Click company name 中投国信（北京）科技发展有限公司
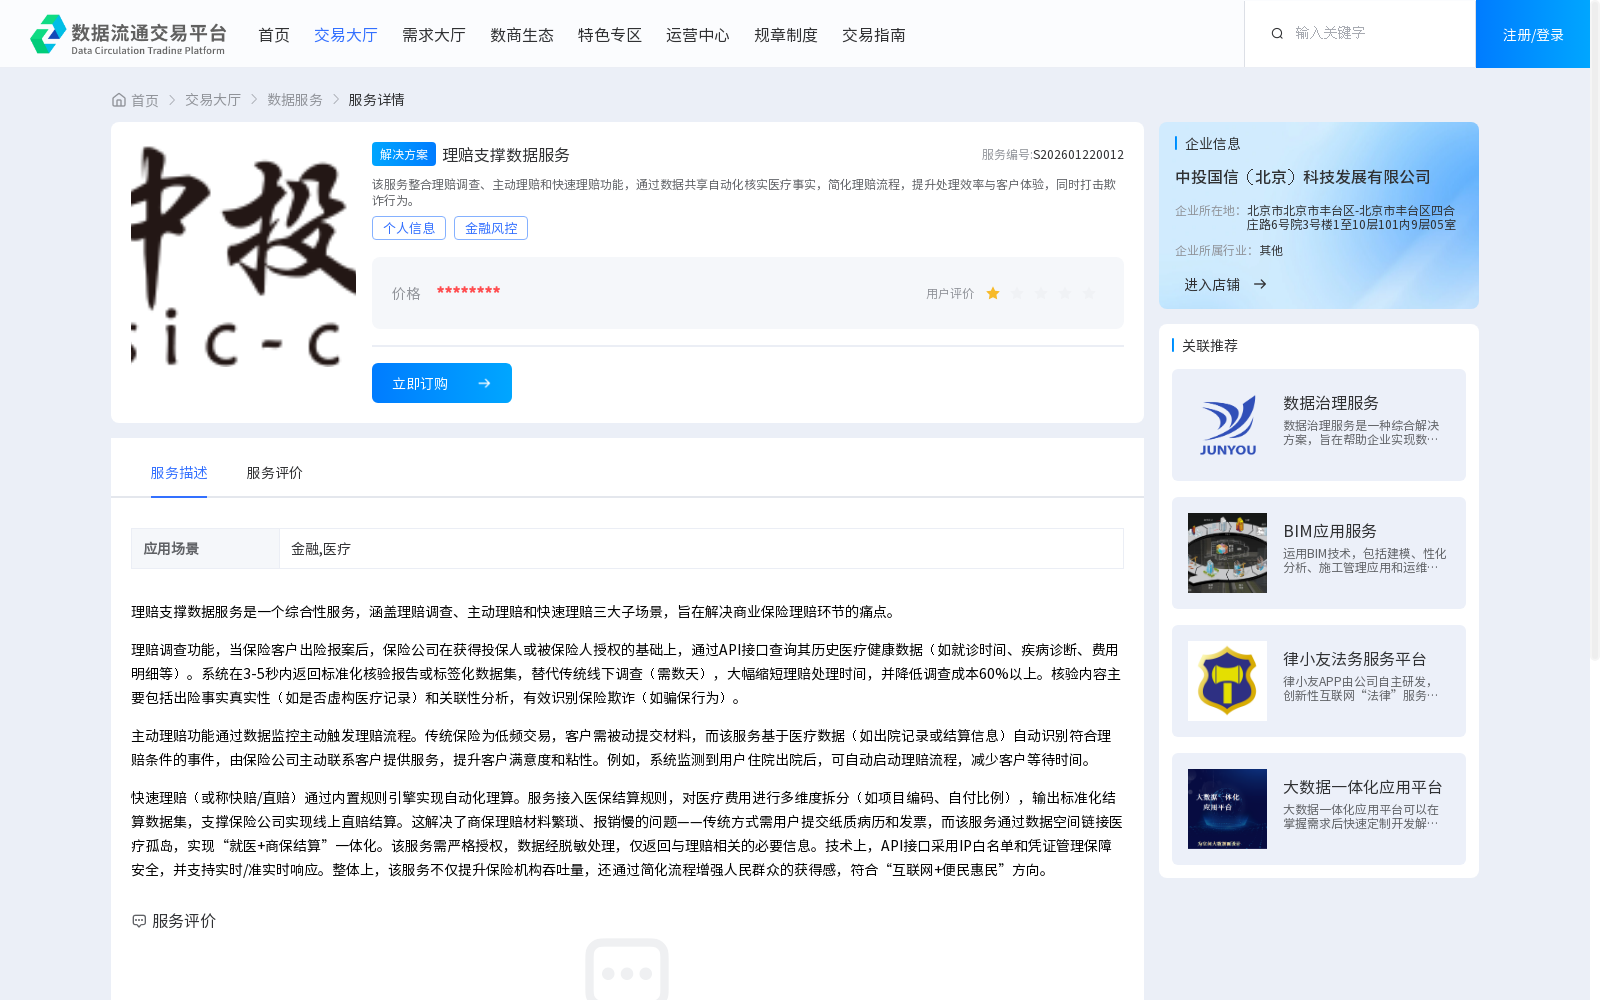The width and height of the screenshot is (1600, 1000). pos(1303,177)
